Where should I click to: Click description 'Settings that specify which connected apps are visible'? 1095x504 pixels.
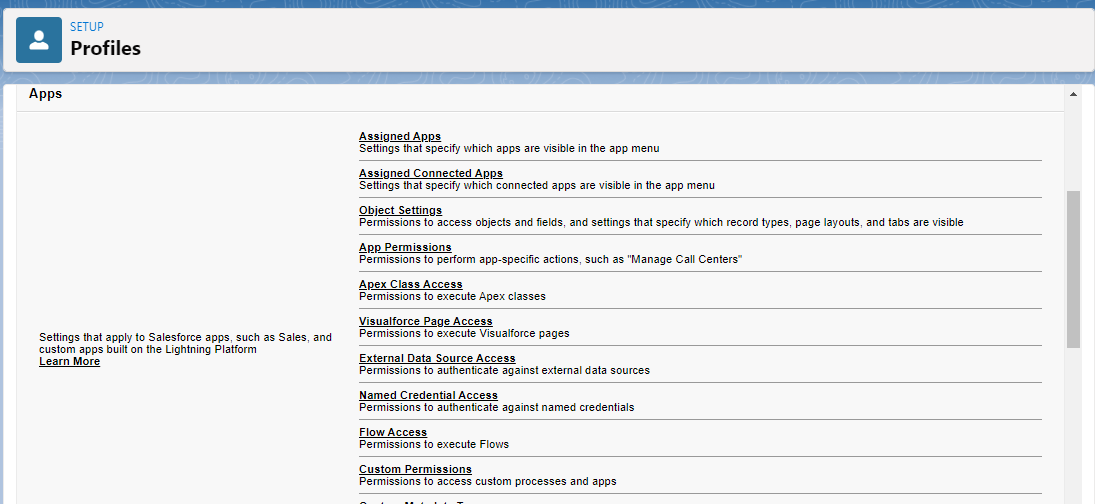(536, 185)
